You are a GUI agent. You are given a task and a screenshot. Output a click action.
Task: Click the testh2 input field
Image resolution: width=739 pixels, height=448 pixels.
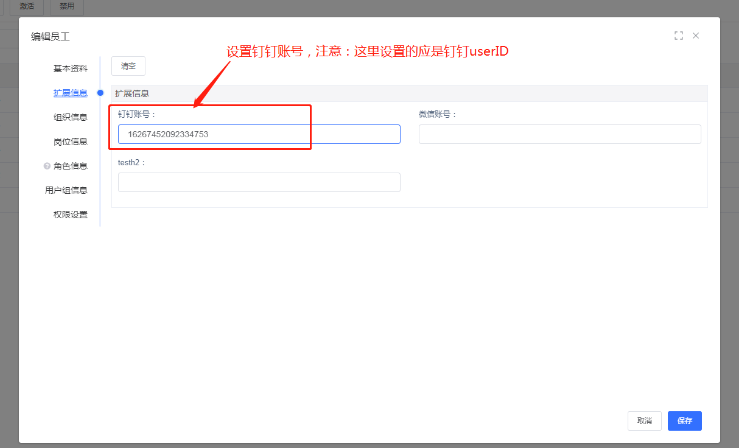[259, 182]
